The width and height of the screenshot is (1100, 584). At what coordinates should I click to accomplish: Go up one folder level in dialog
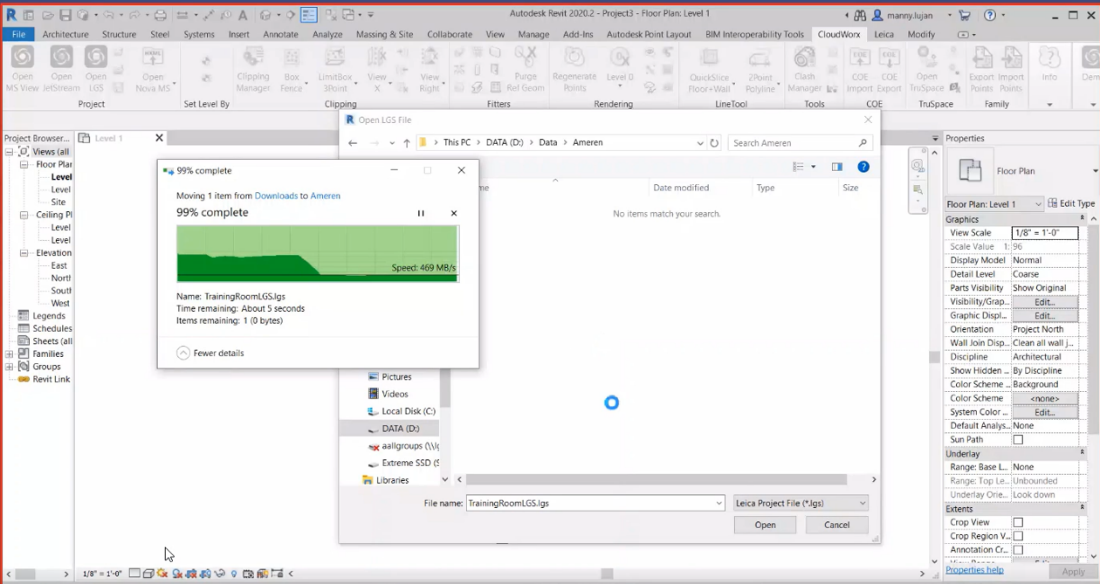tap(406, 142)
